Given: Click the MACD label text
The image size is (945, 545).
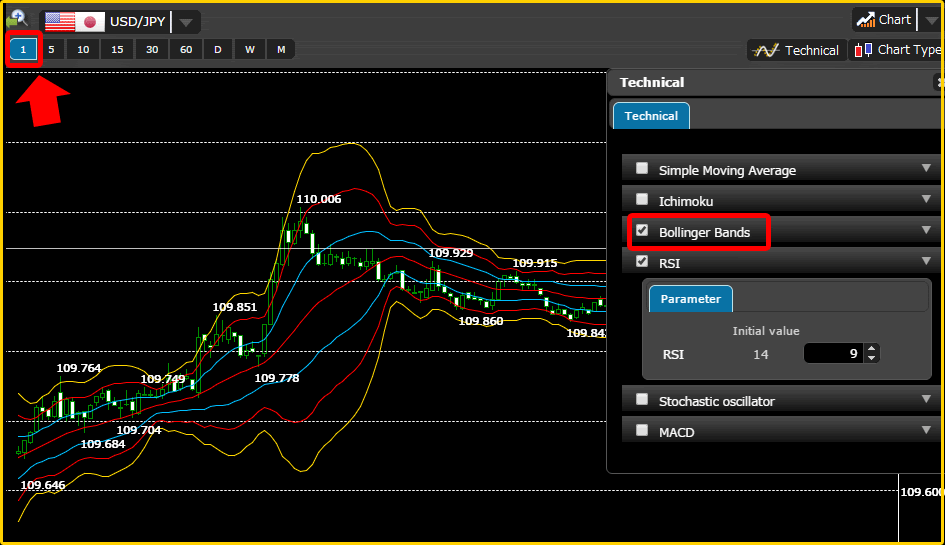Looking at the screenshot, I should pyautogui.click(x=677, y=432).
